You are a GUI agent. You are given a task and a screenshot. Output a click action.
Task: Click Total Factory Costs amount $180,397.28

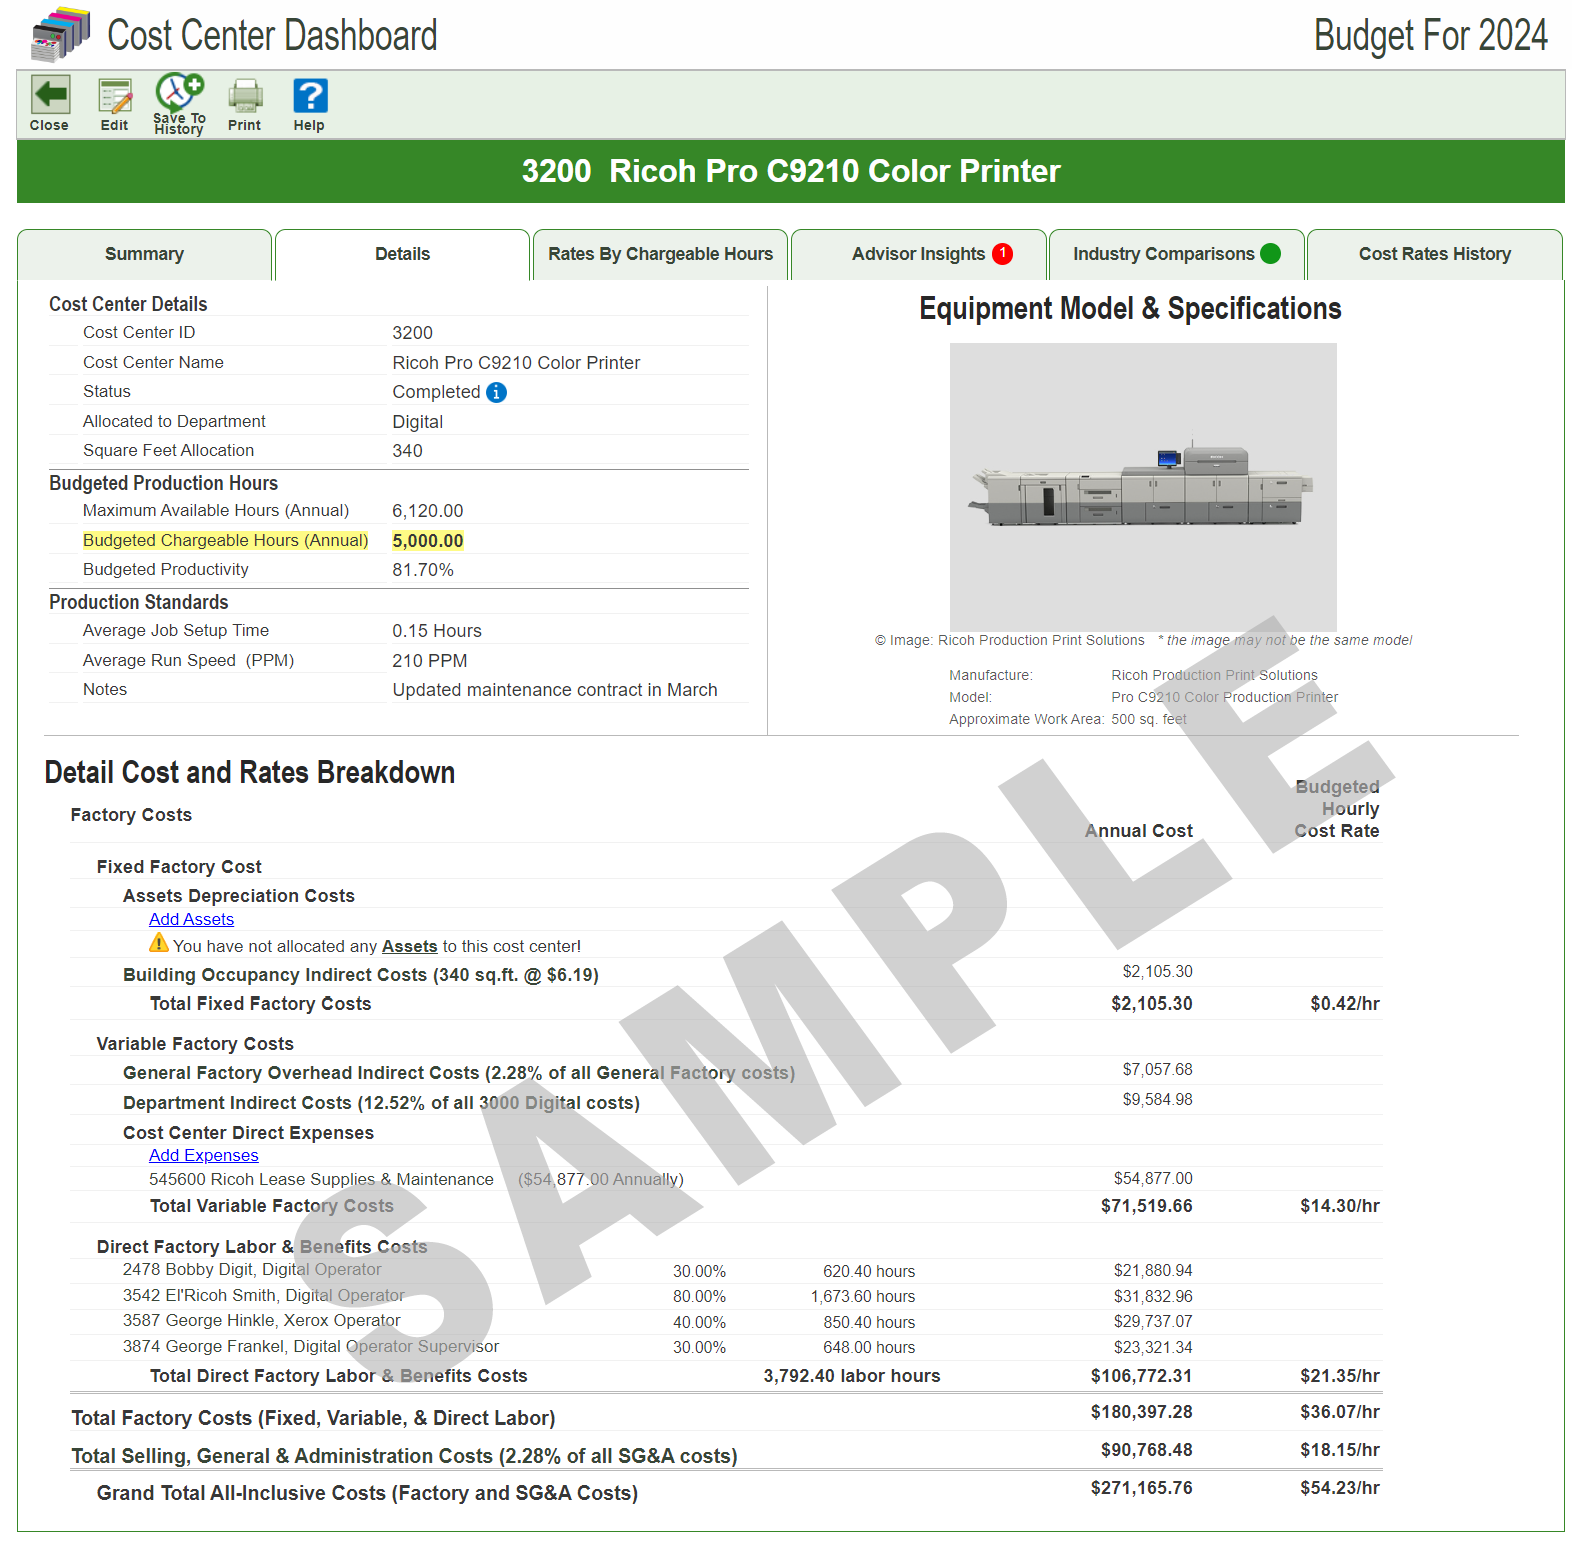point(1141,1413)
